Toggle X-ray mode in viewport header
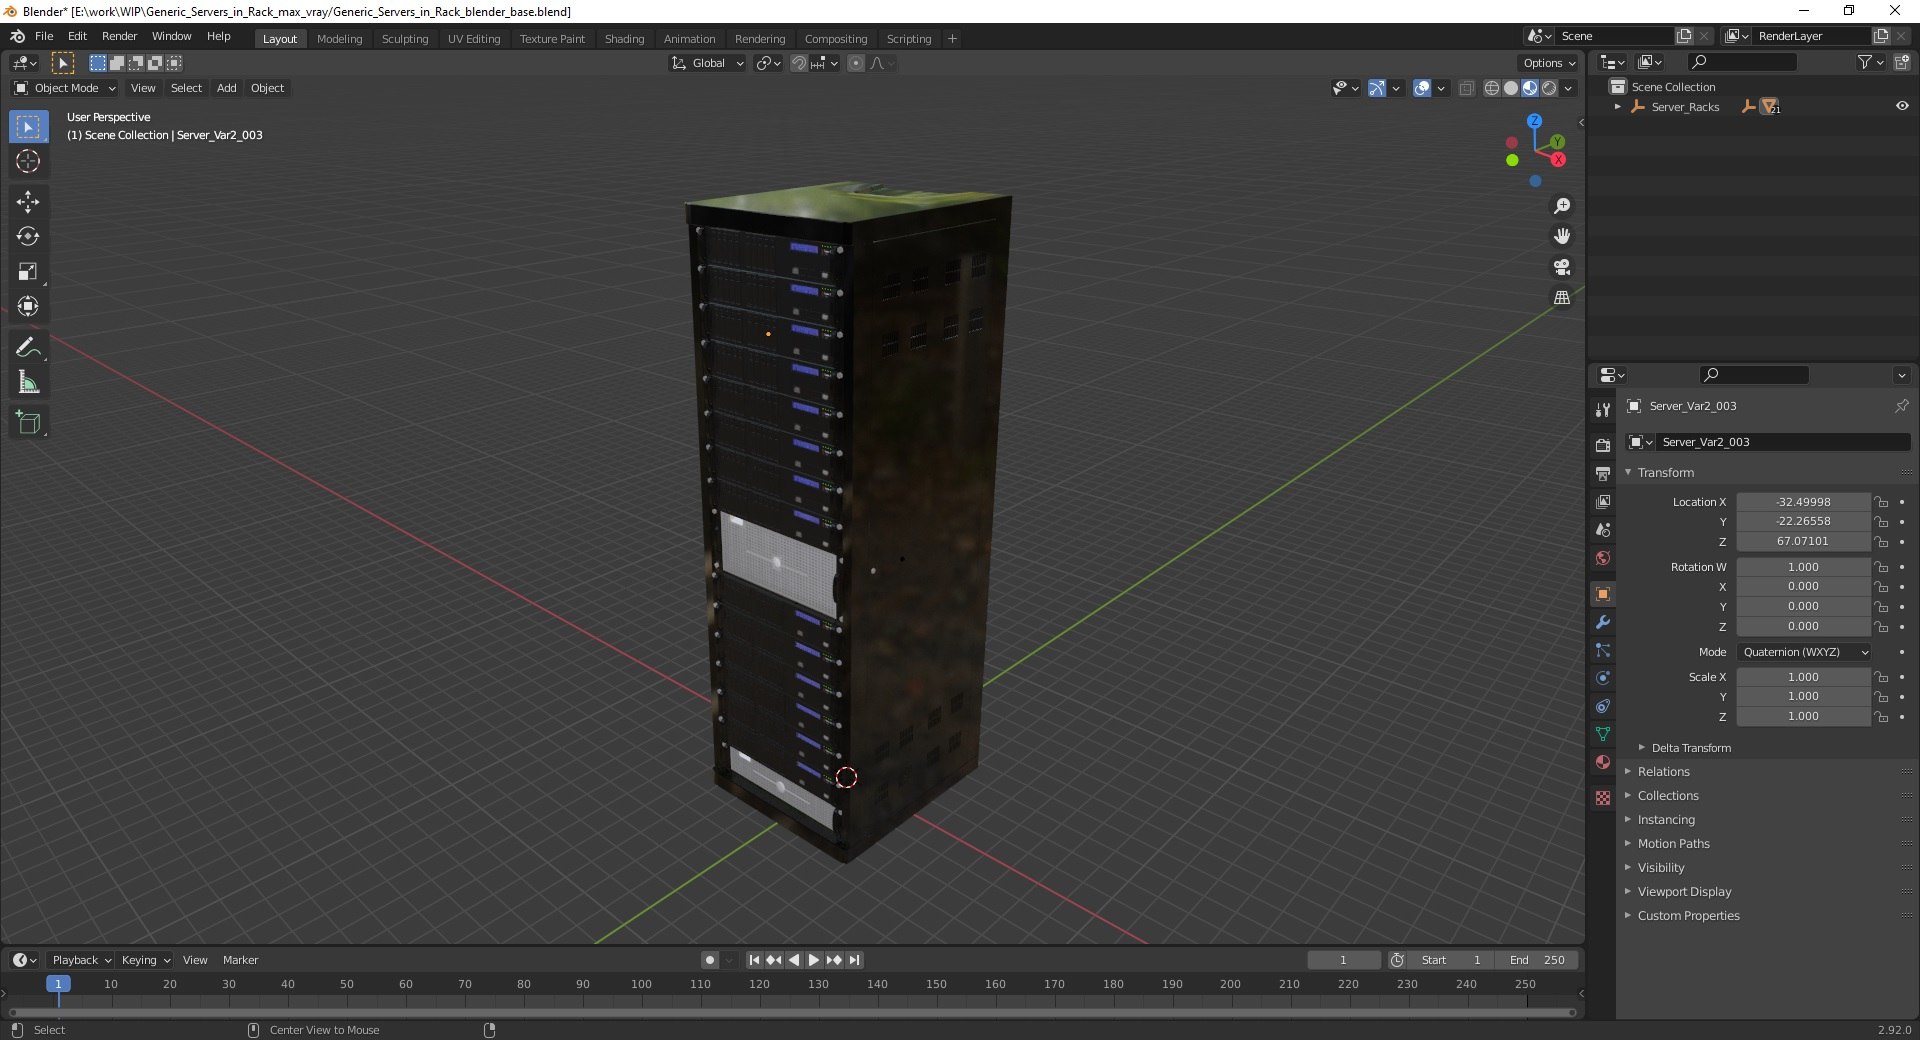 click(1466, 88)
